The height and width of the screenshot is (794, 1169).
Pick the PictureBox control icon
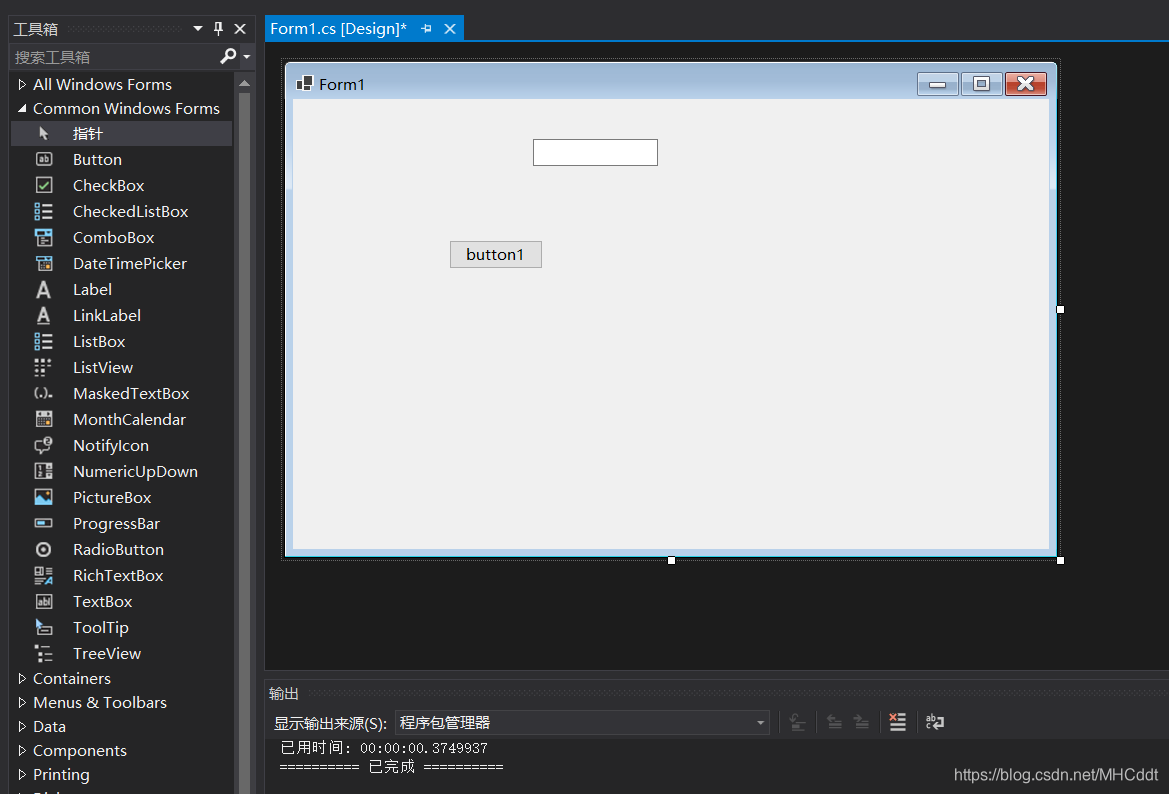tap(44, 497)
